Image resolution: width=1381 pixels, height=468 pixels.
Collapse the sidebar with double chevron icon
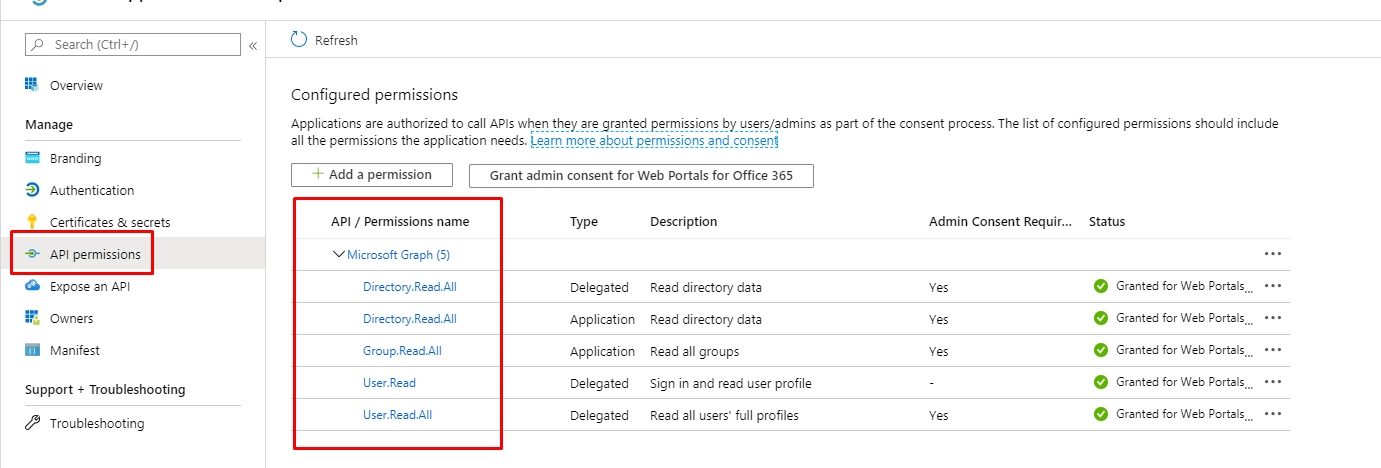pyautogui.click(x=253, y=46)
